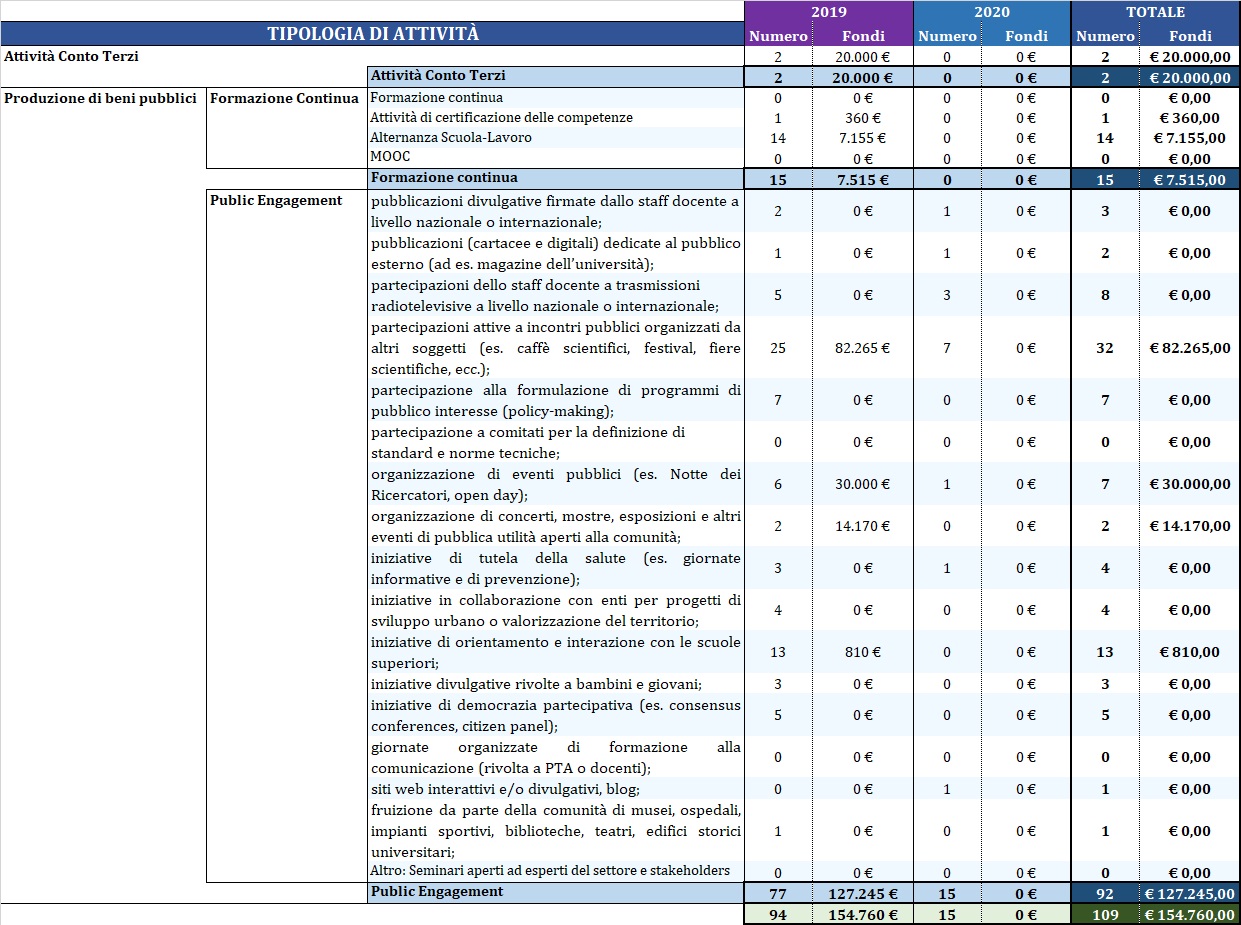Click the grand total number 109
Image resolution: width=1241 pixels, height=925 pixels.
(1105, 914)
